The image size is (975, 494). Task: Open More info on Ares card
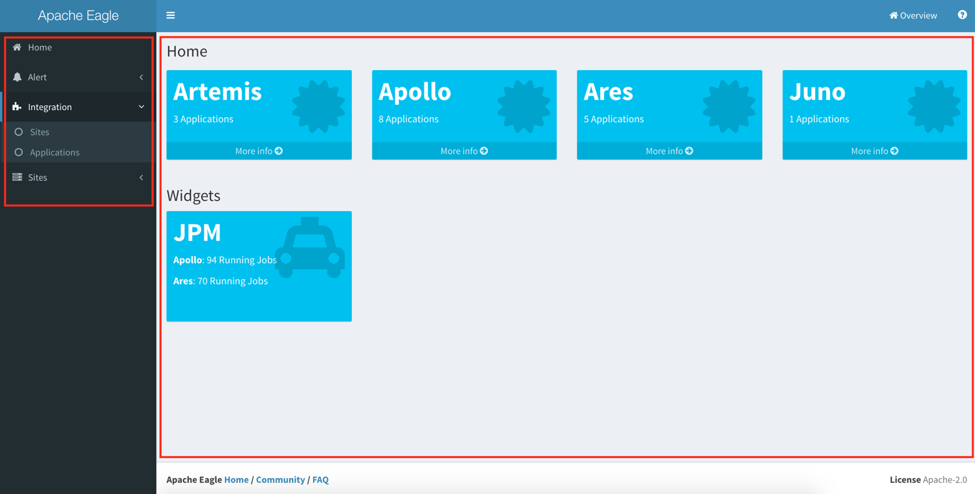pos(669,151)
